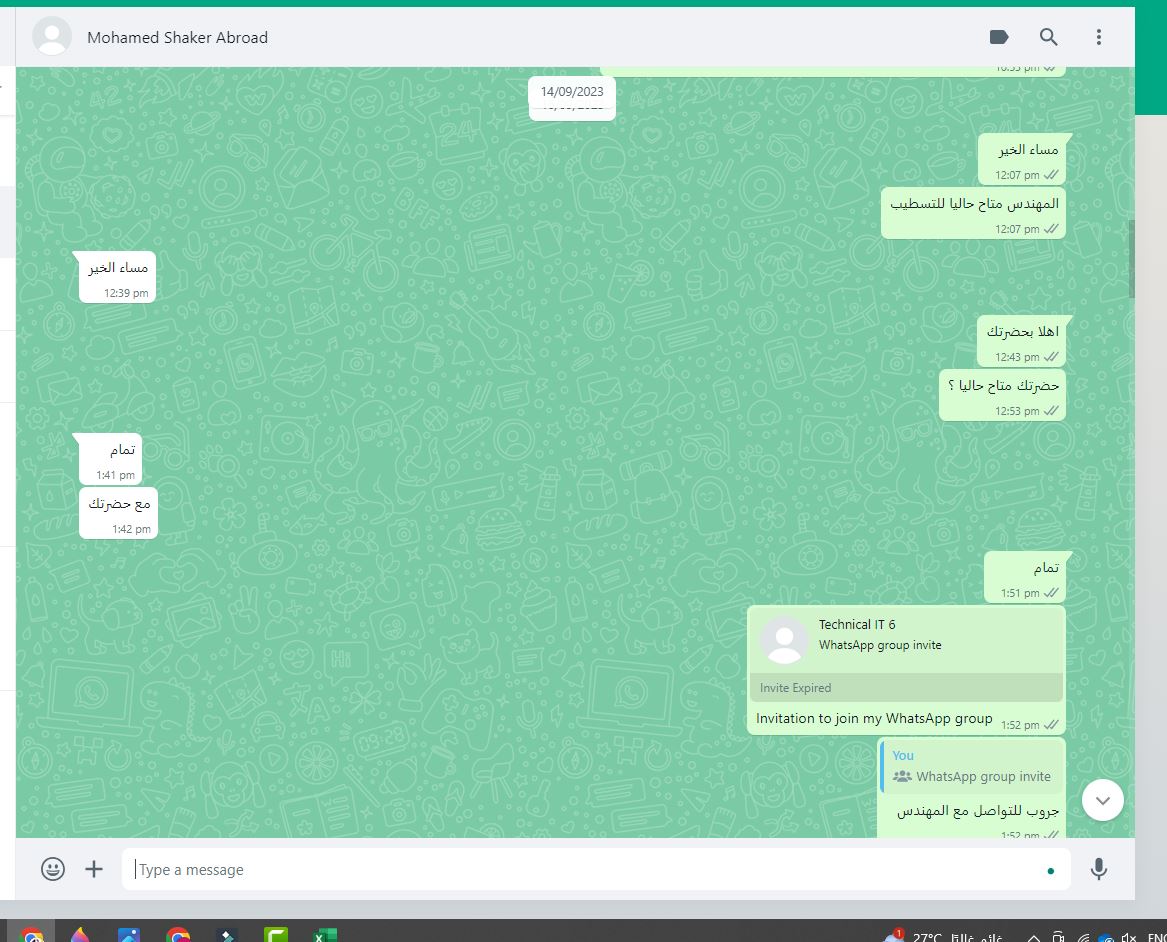
Task: Click the Technical IT 6 group avatar
Action: pos(784,639)
